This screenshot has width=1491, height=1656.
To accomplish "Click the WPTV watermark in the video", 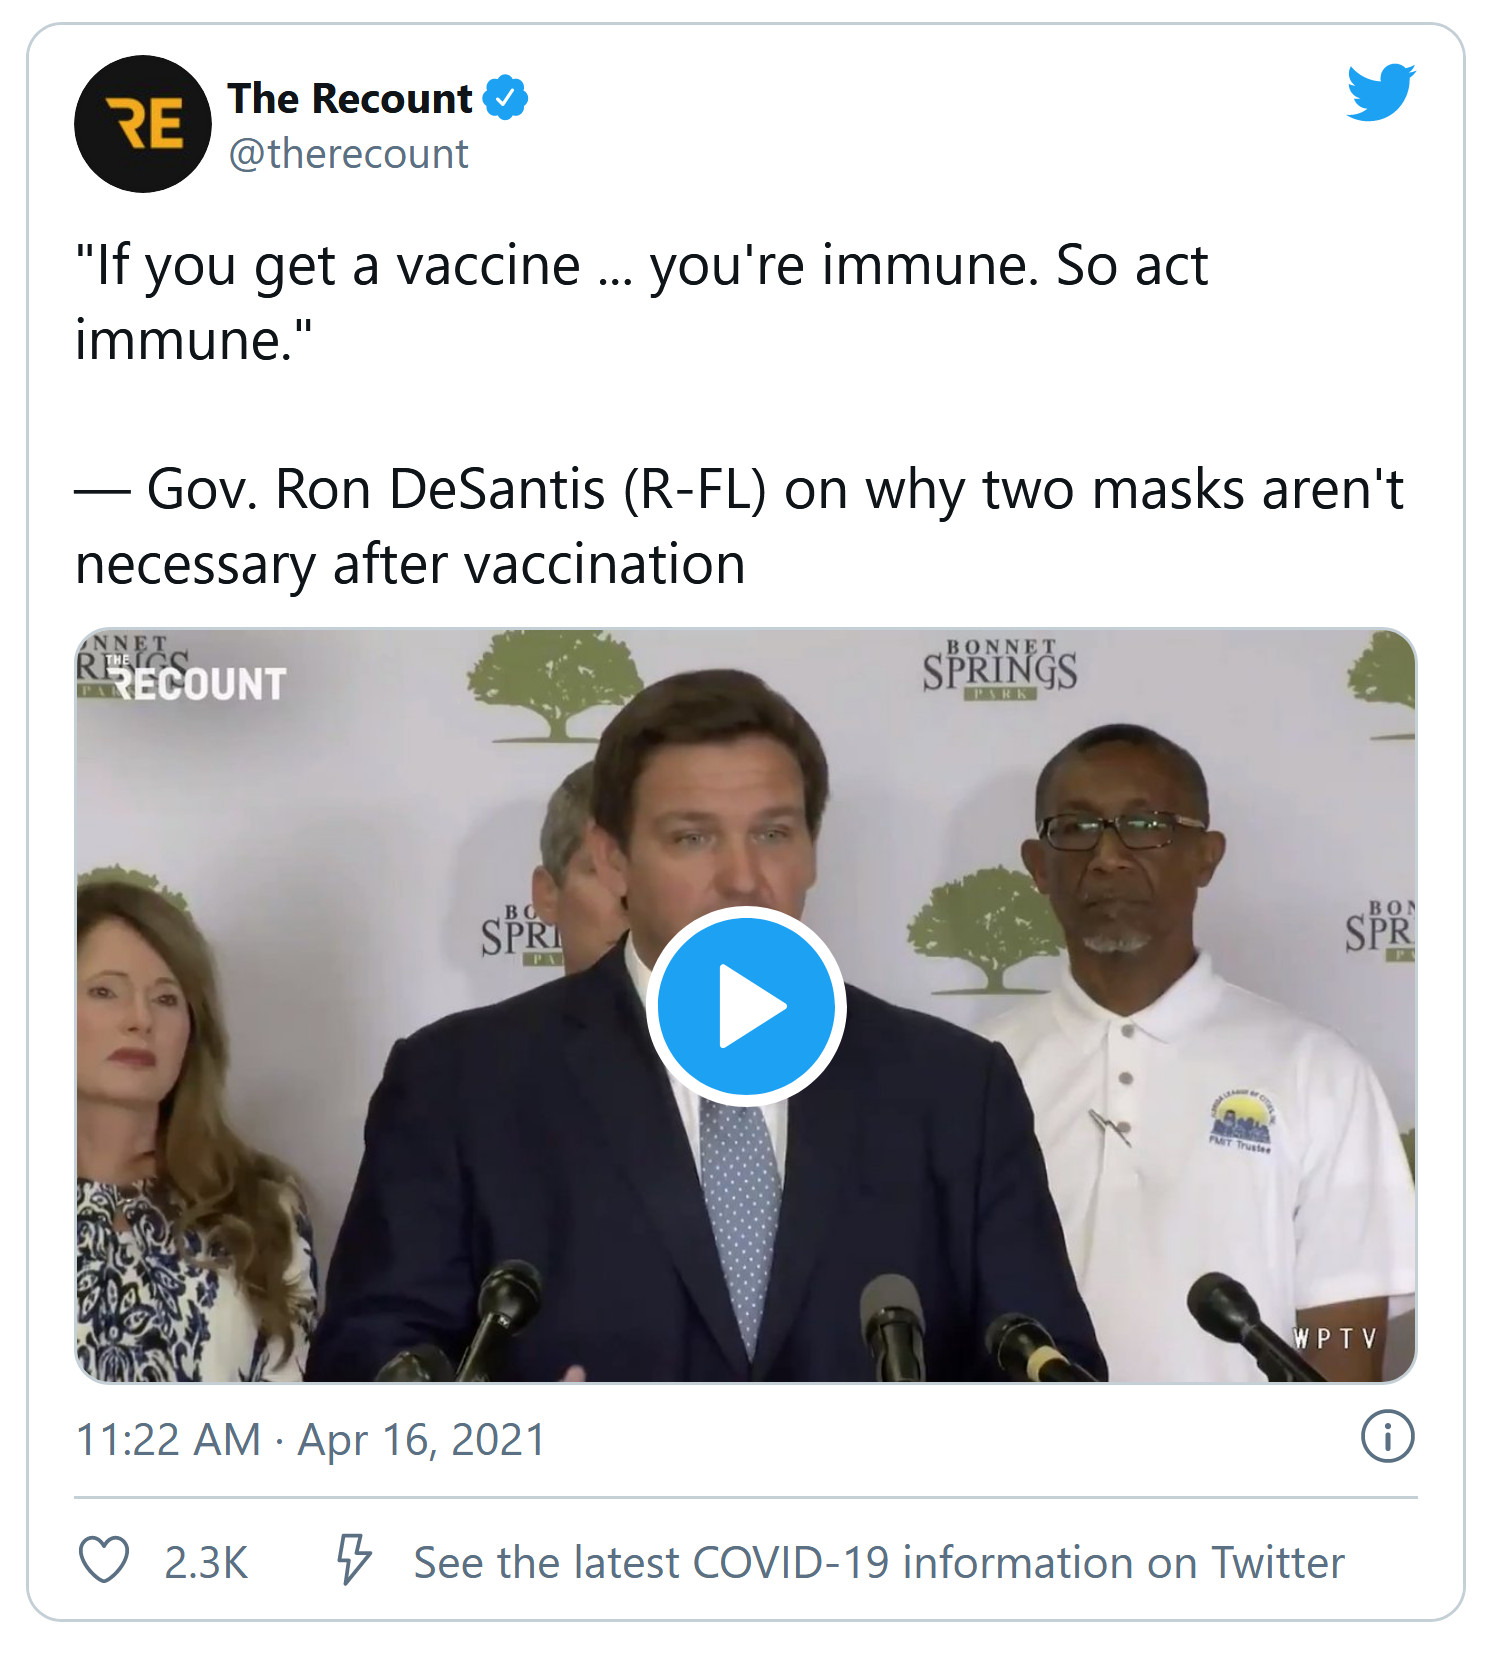I will (x=1335, y=1338).
